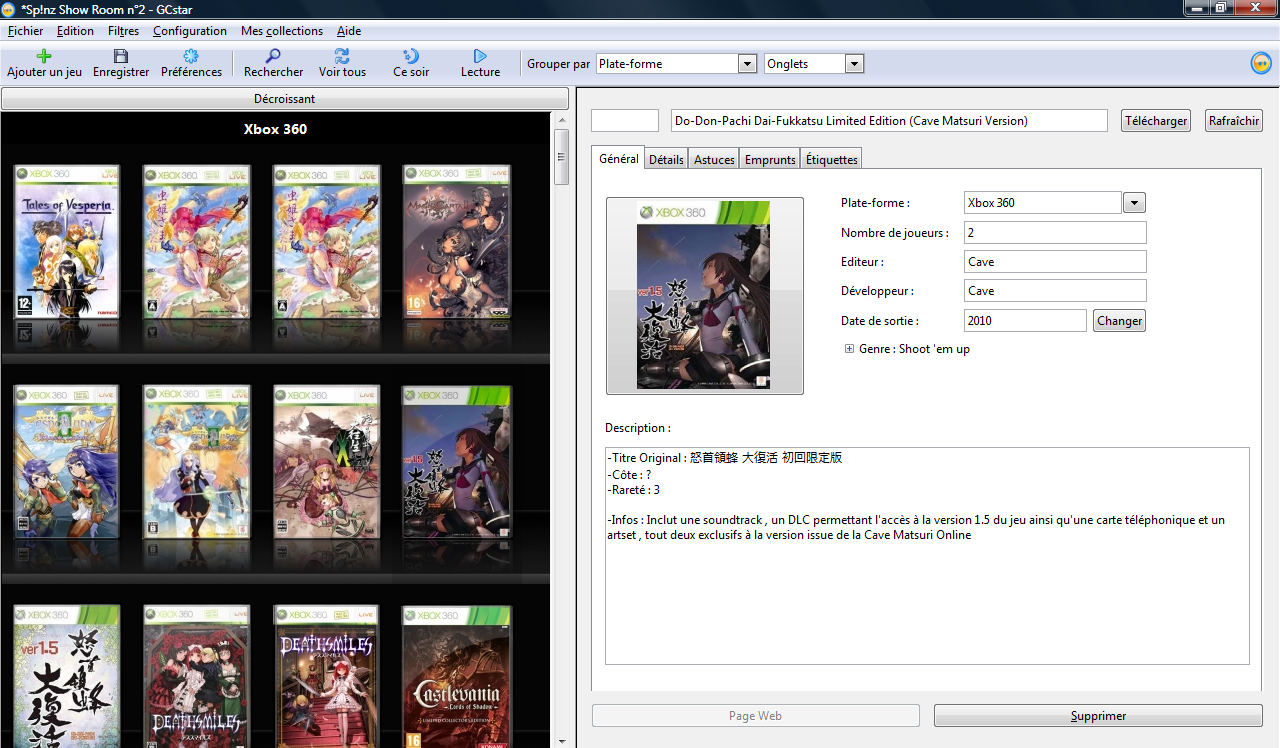The width and height of the screenshot is (1280, 748).
Task: Click the Ajouter un jeu toolbar icon
Action: click(x=44, y=56)
